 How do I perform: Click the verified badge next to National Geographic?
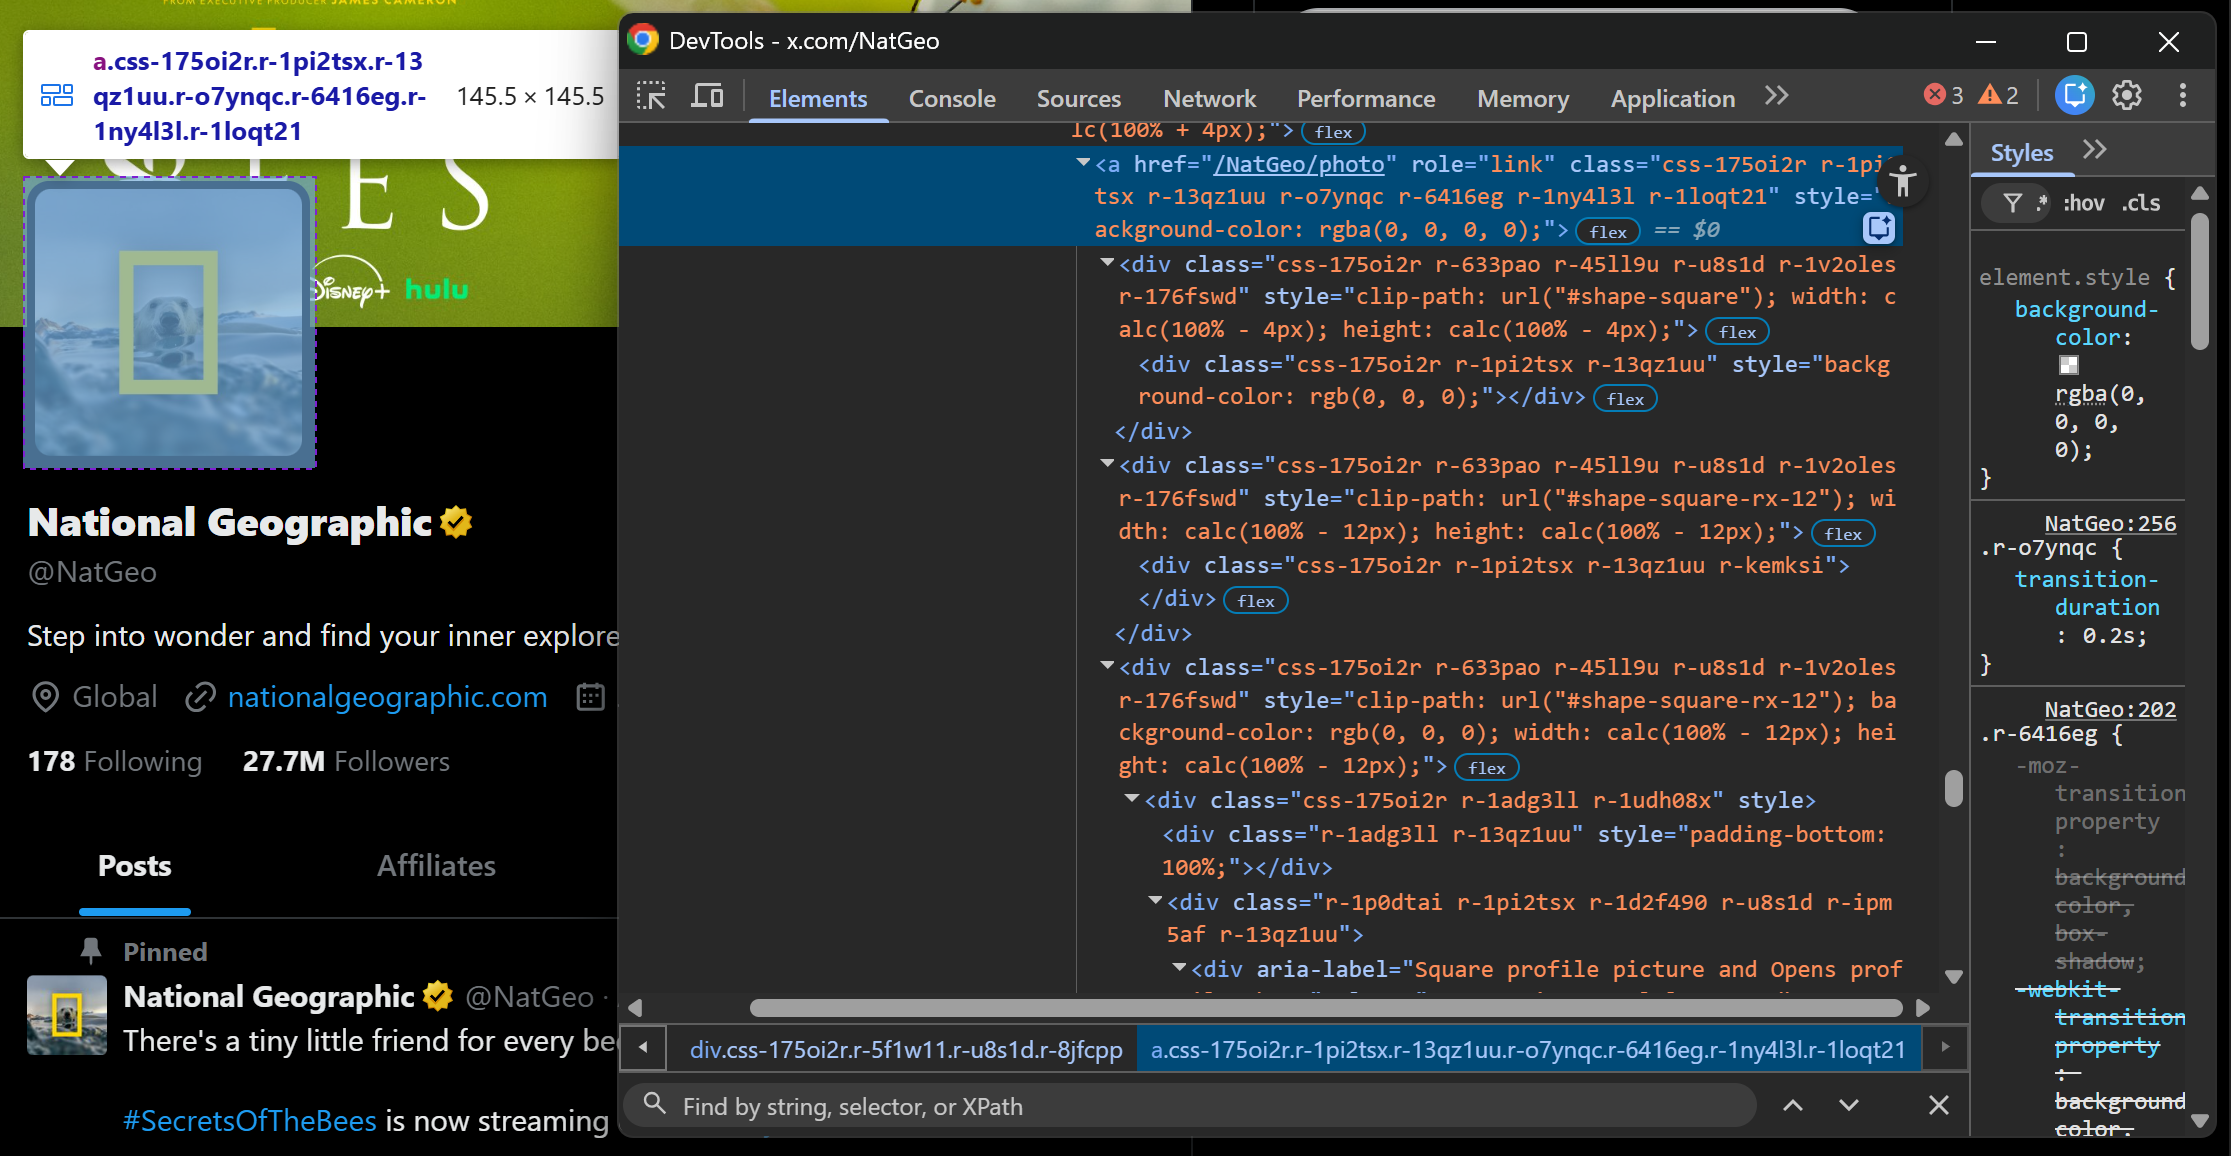point(456,522)
